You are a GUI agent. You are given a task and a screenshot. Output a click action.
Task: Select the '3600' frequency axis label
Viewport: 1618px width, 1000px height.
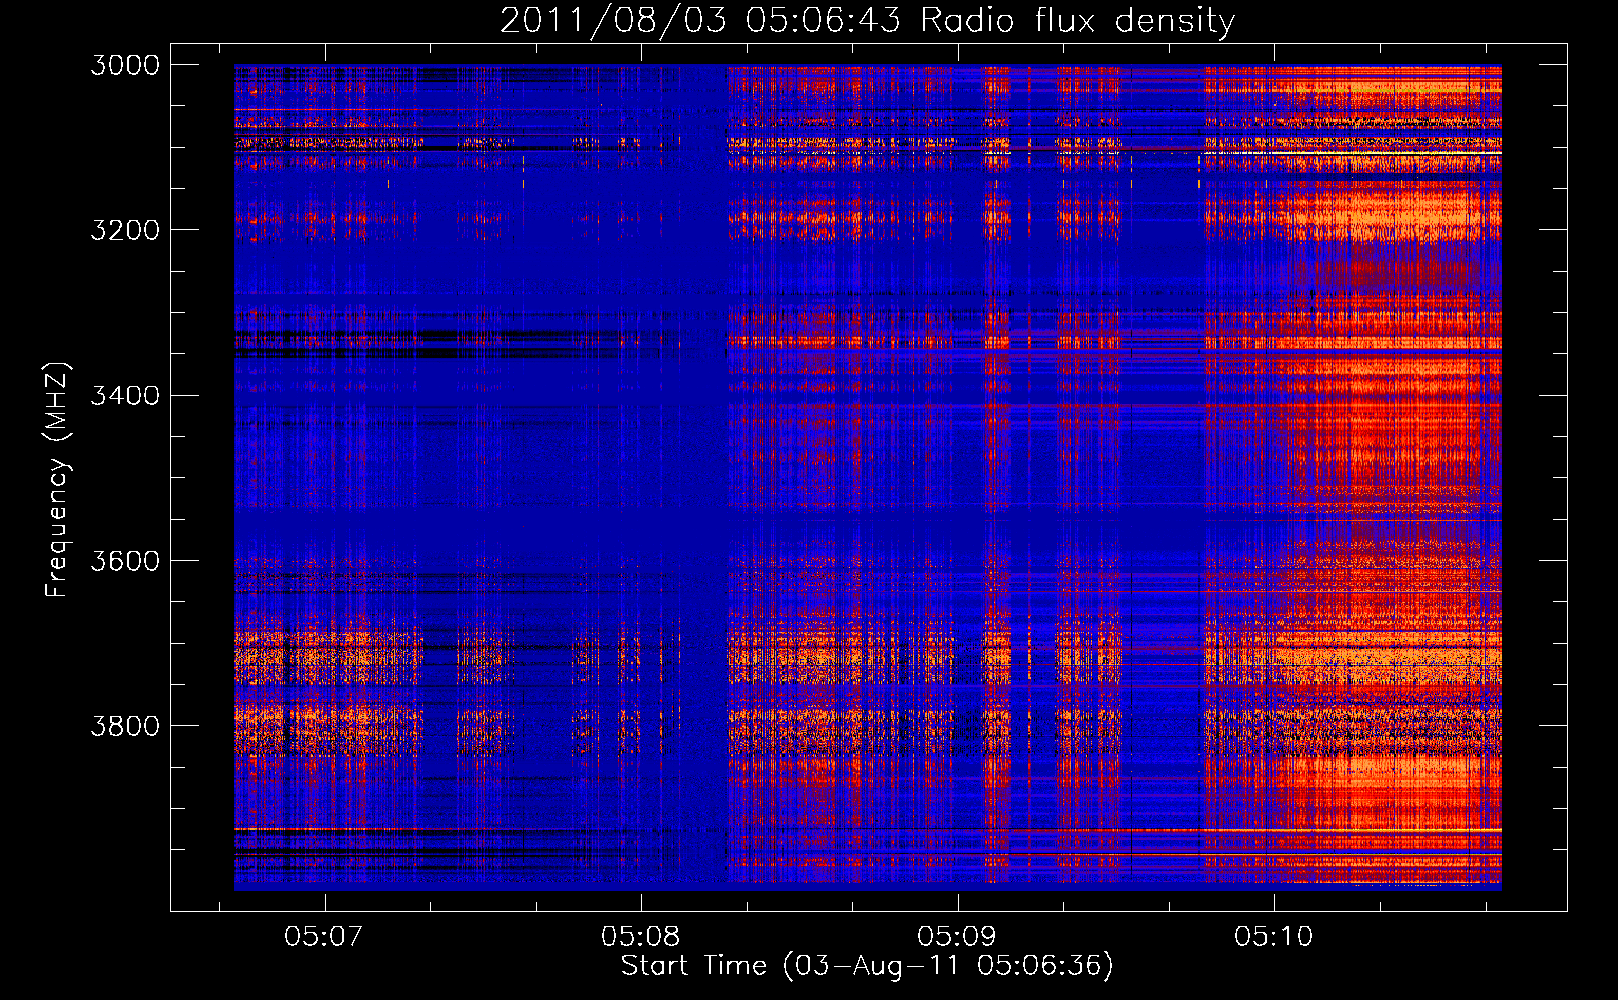125,560
